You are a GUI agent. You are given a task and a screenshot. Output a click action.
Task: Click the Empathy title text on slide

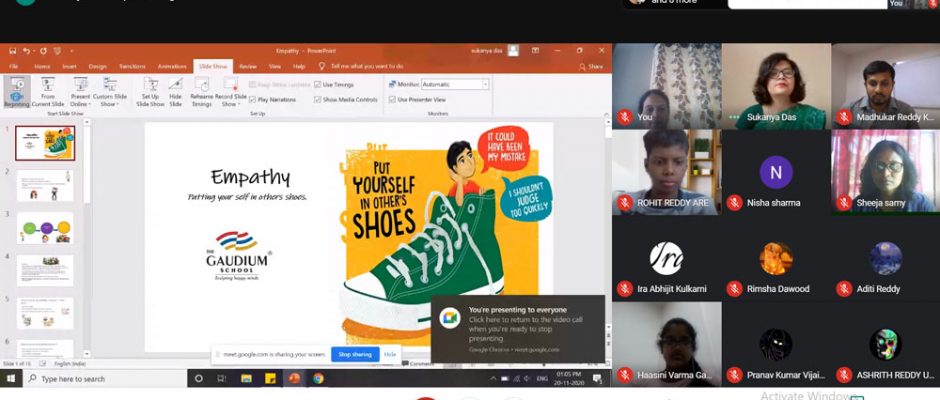[250, 178]
